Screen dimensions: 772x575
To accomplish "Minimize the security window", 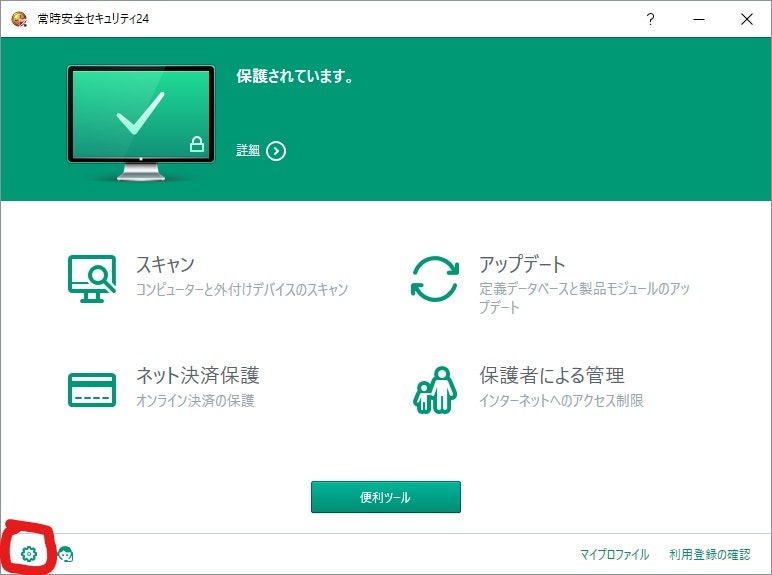I will coord(699,19).
